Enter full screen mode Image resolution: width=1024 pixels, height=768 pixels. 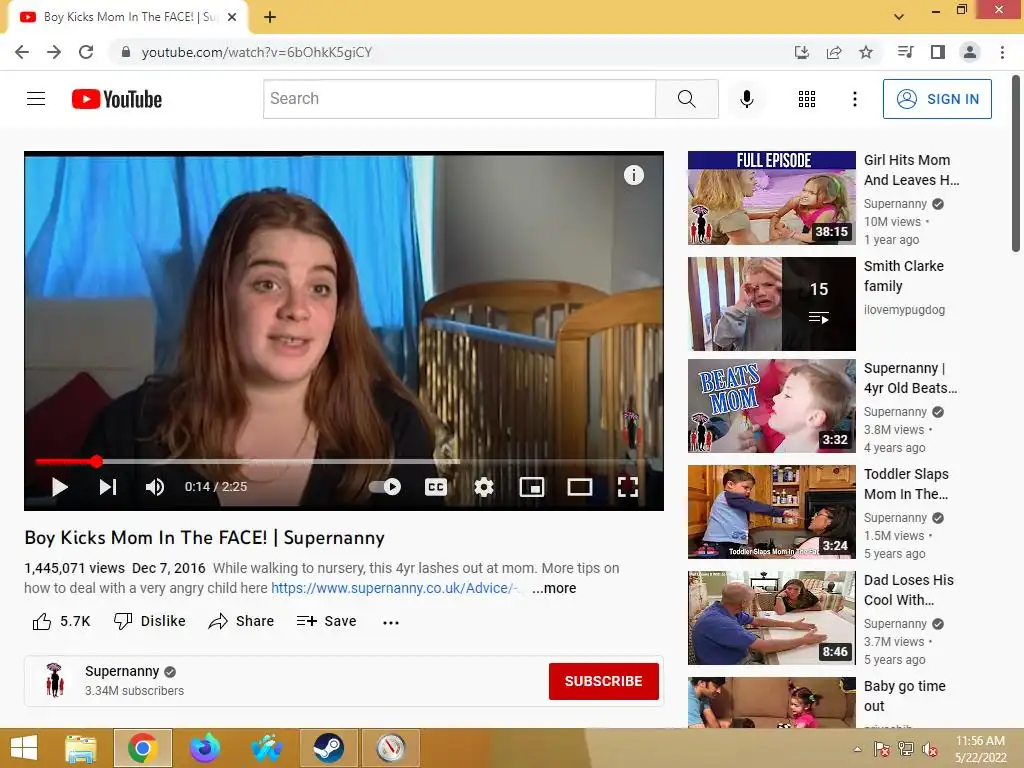[x=628, y=487]
